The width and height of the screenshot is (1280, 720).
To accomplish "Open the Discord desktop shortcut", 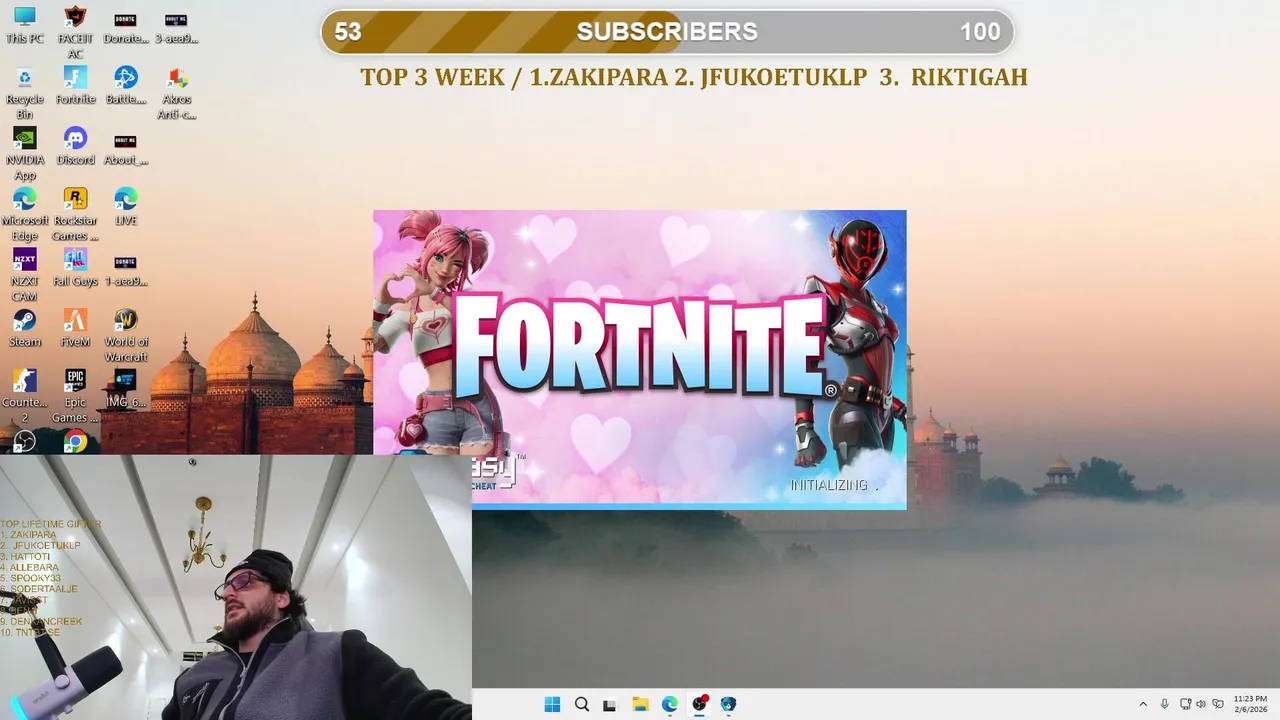I will point(75,147).
